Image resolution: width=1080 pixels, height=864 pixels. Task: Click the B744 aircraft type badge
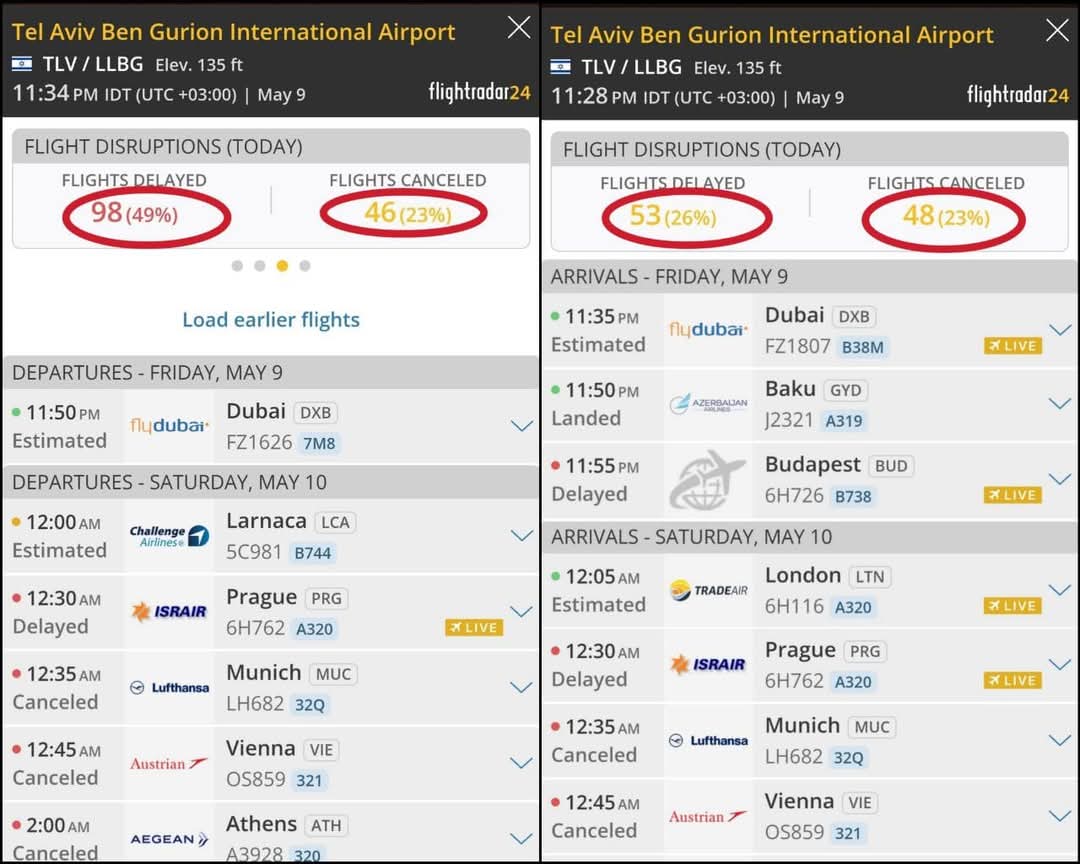312,553
